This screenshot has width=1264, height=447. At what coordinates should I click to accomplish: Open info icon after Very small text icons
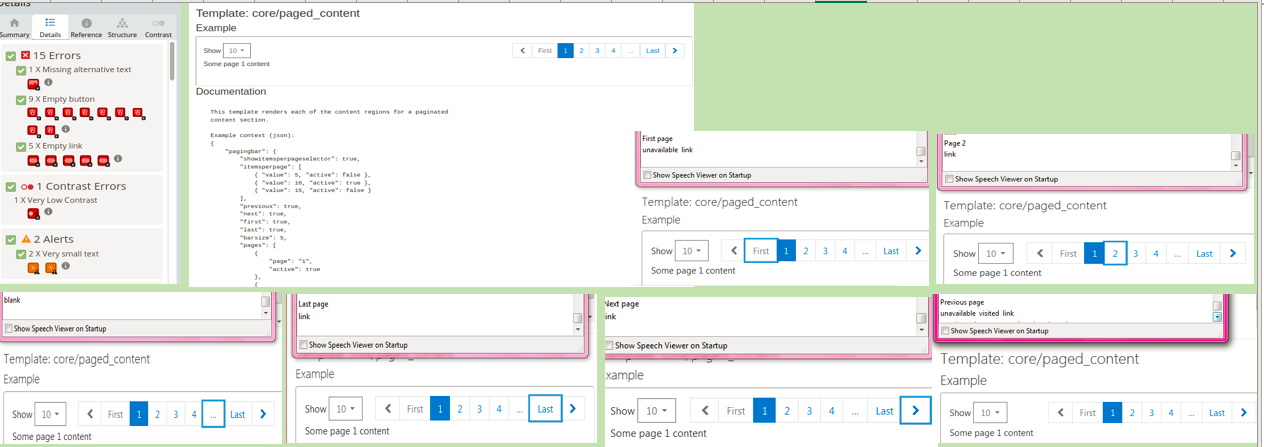point(66,267)
